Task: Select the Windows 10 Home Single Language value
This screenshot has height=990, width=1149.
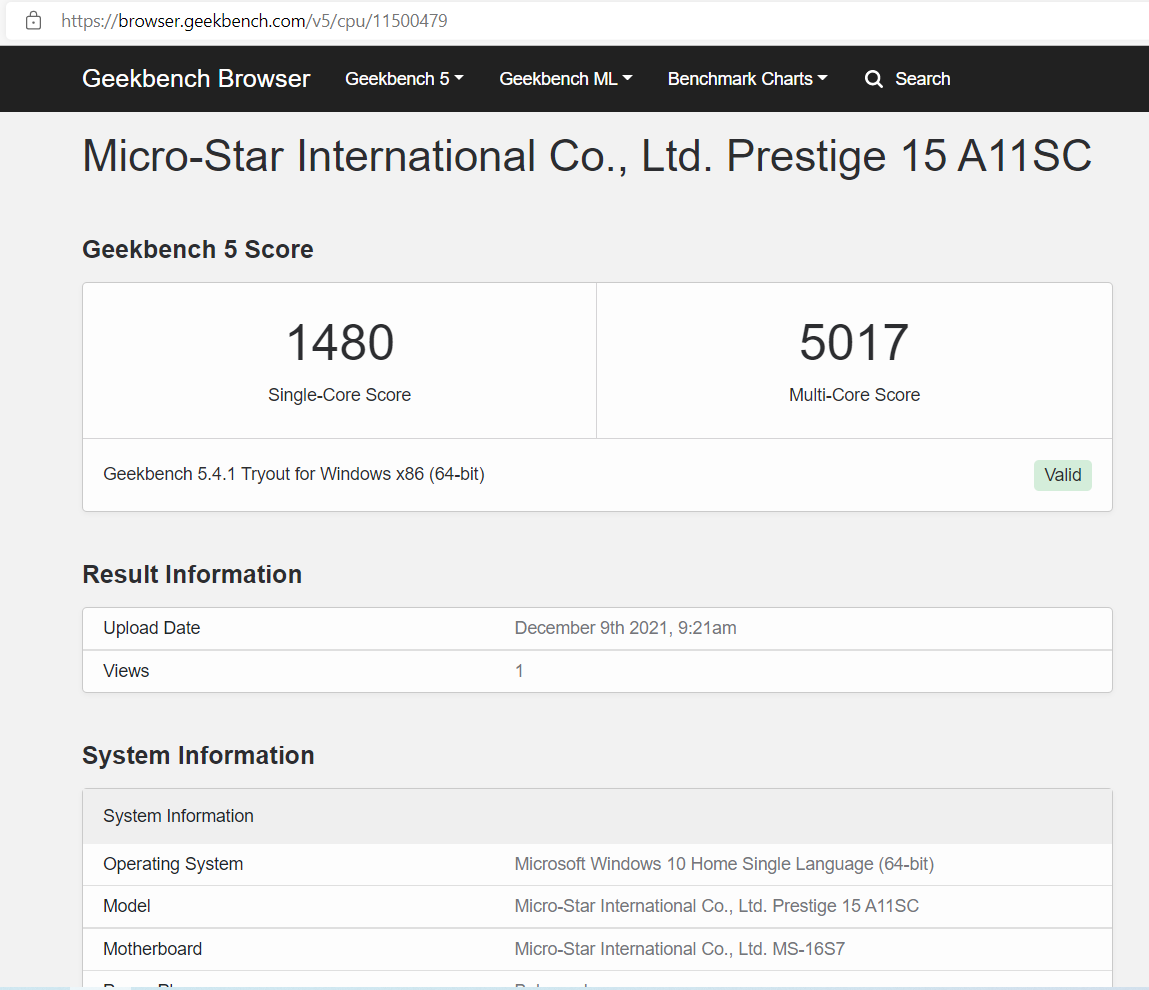Action: click(x=724, y=864)
